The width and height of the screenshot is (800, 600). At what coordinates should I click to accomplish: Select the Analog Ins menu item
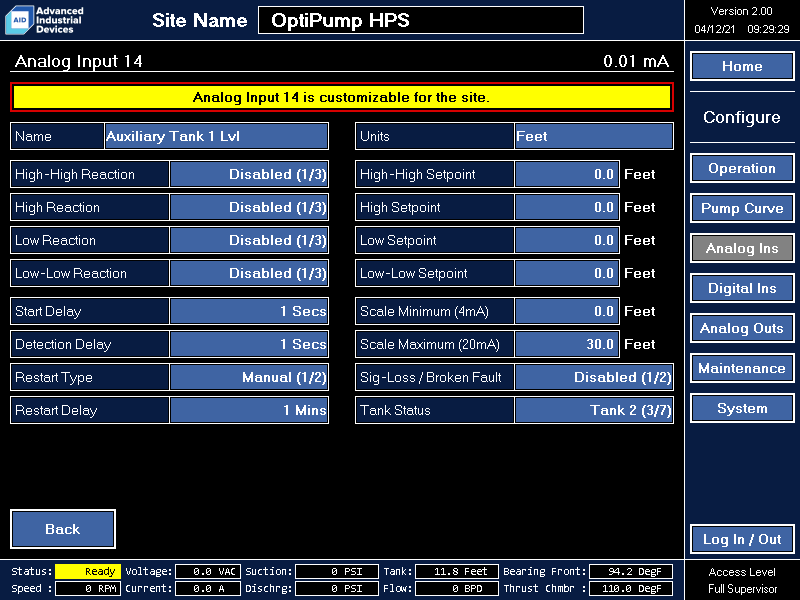click(742, 248)
